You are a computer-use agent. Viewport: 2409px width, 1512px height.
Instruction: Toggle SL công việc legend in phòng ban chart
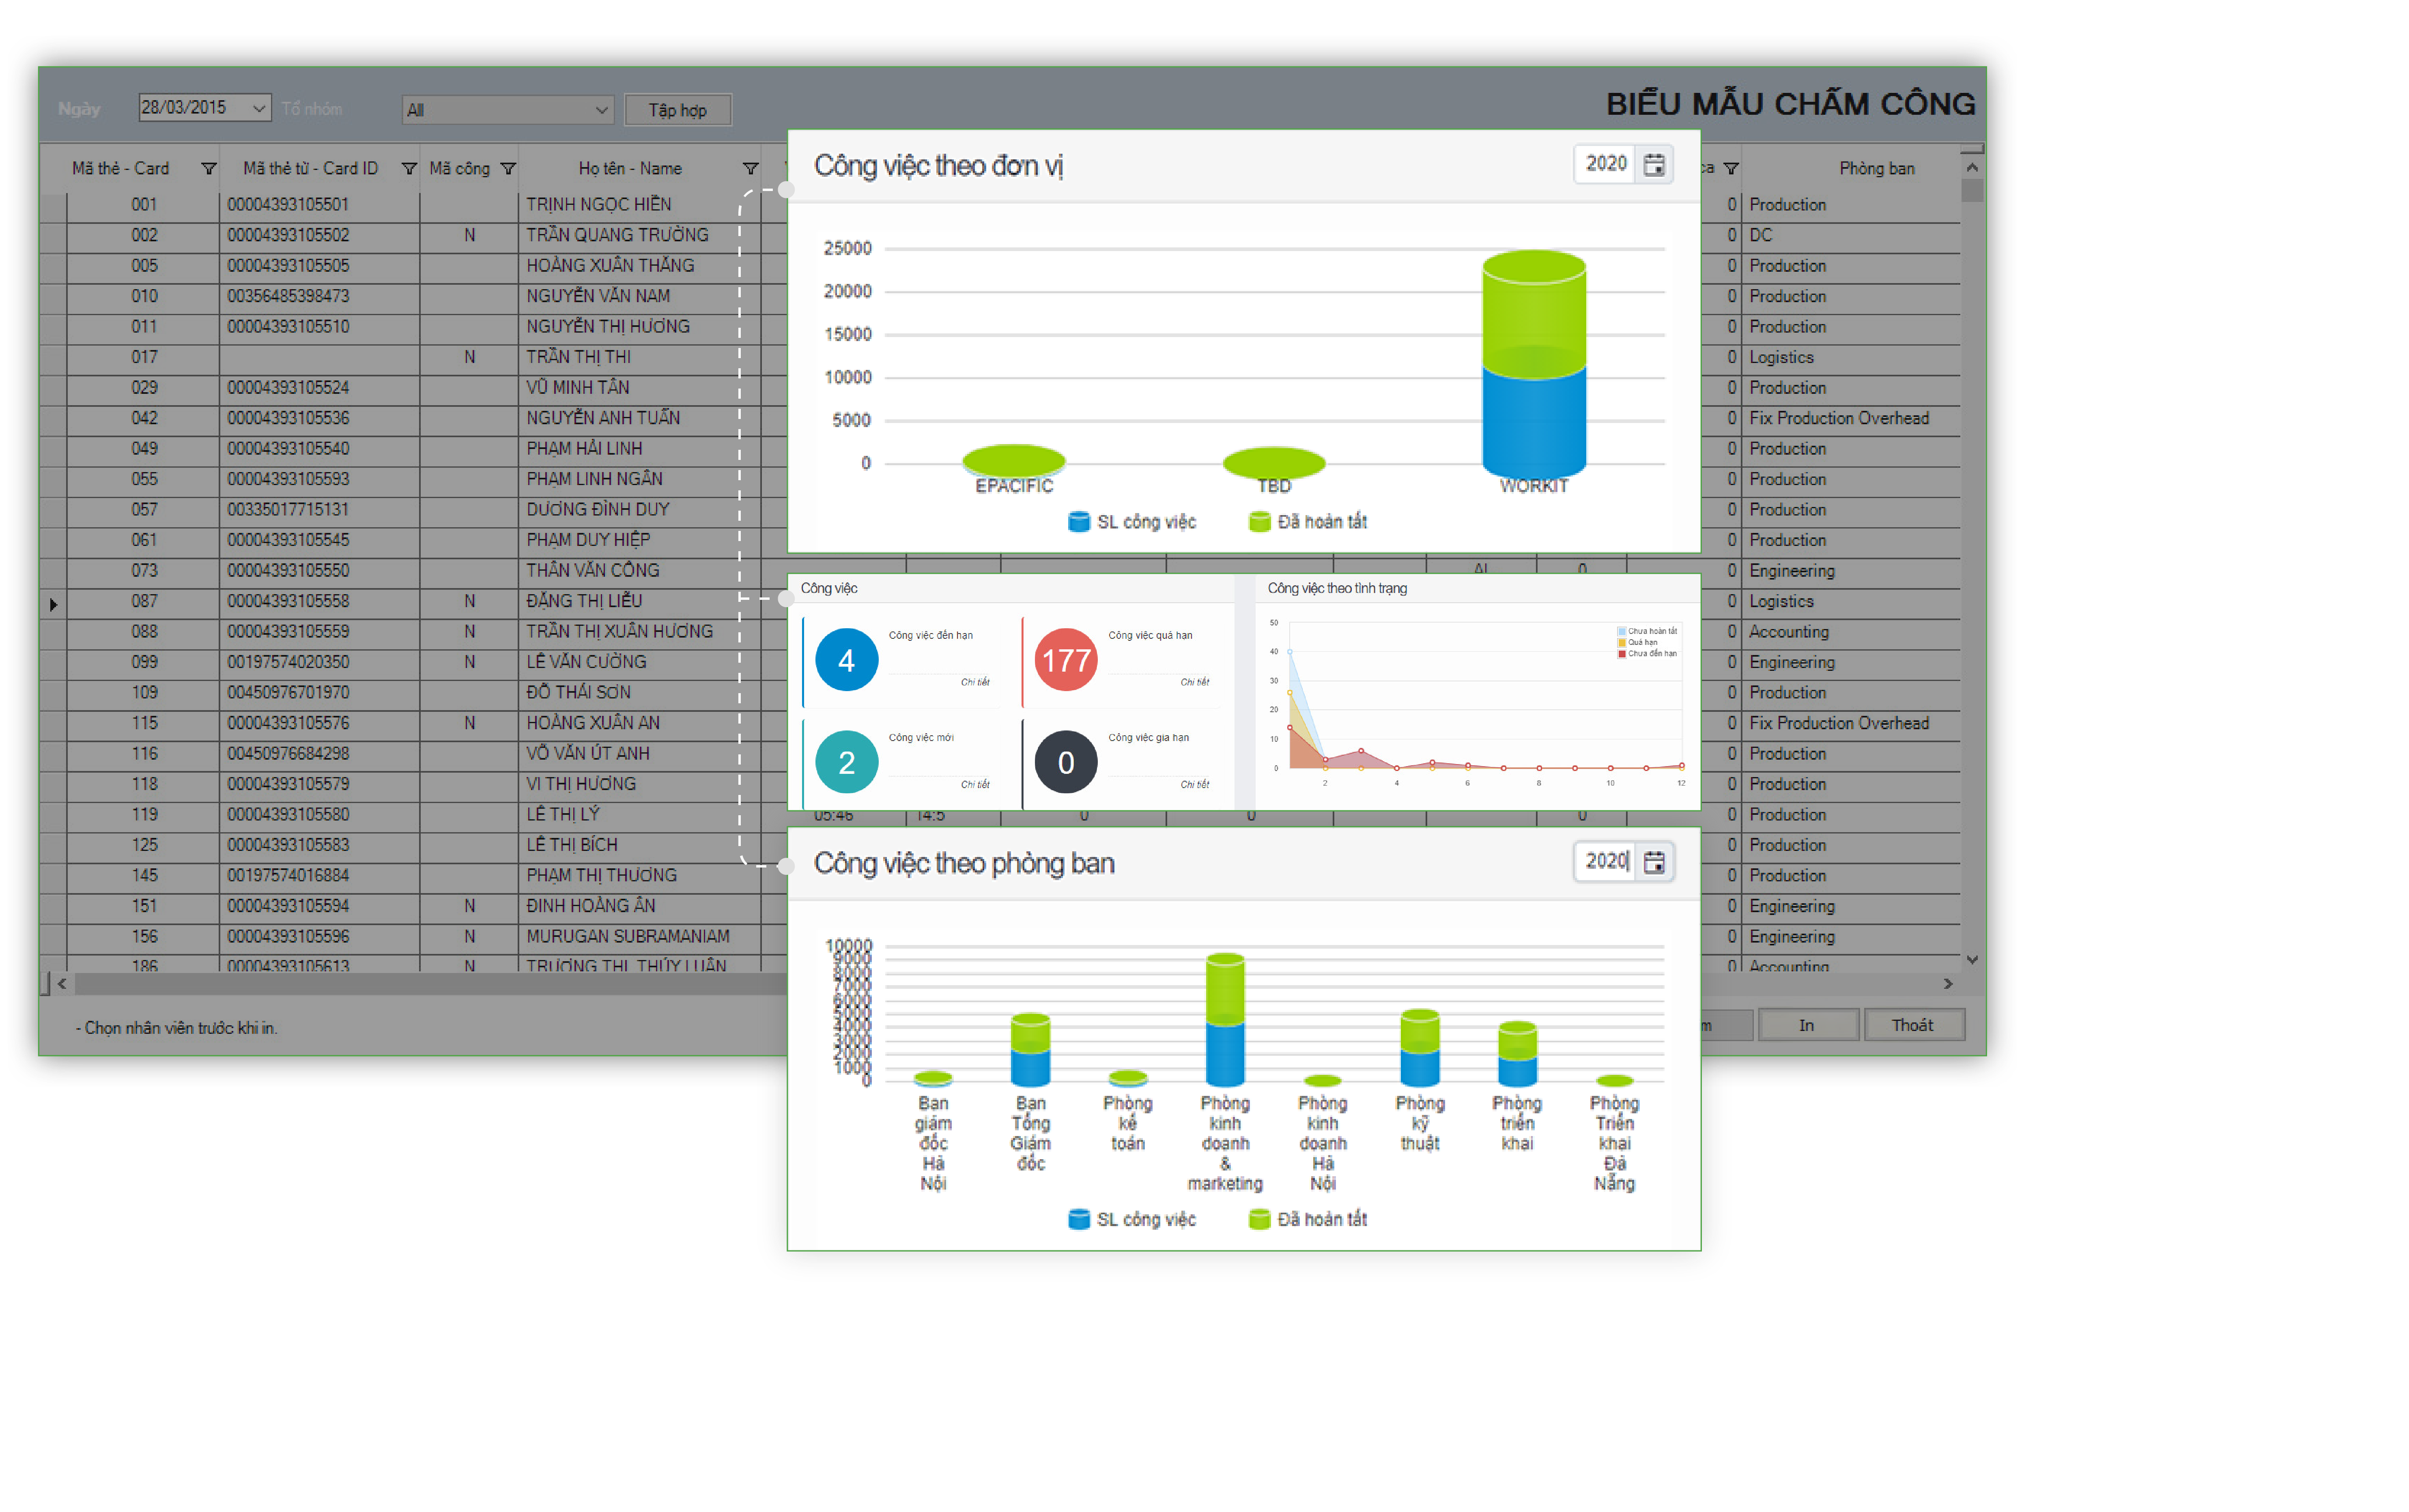pos(1132,1220)
